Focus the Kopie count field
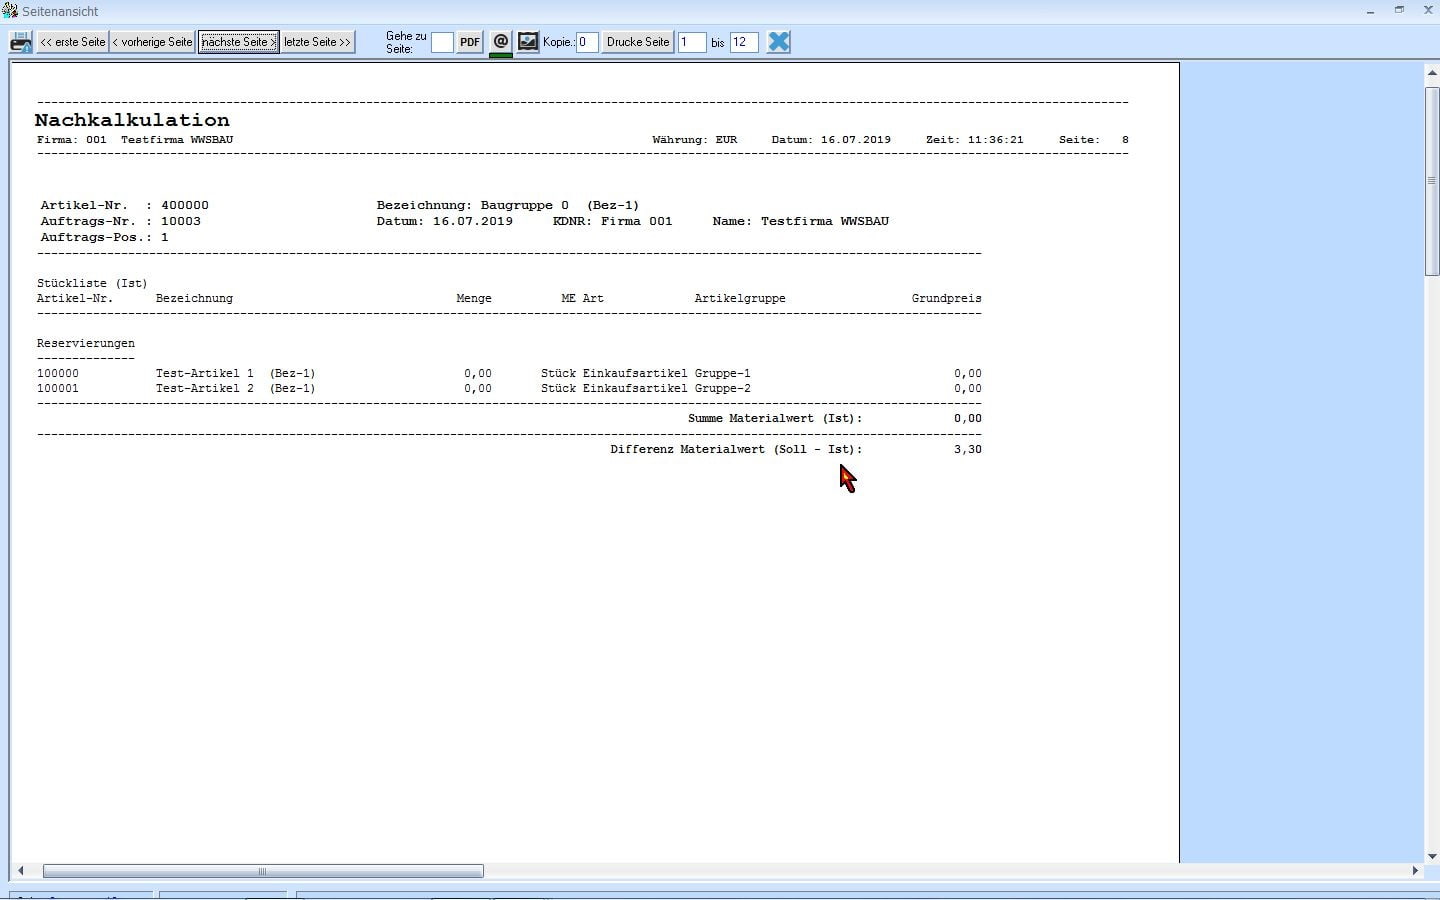Viewport: 1440px width, 900px height. [587, 42]
